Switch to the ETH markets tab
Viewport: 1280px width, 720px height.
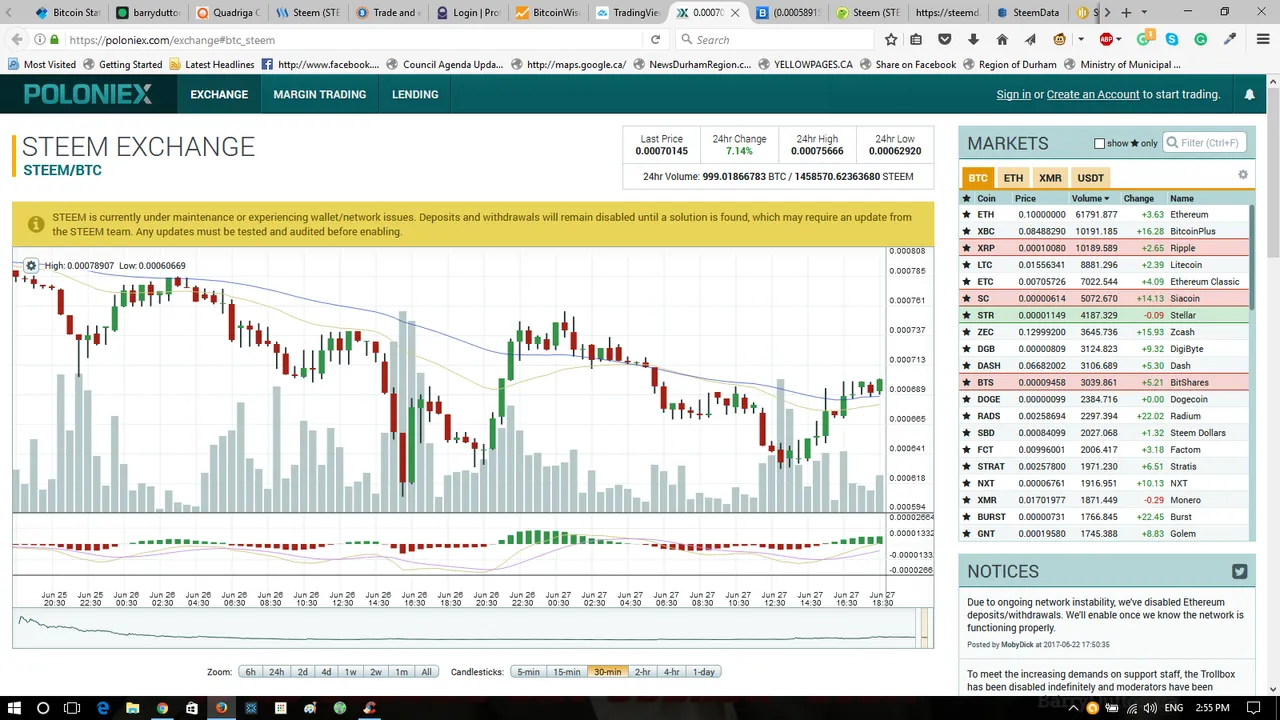pyautogui.click(x=1013, y=178)
